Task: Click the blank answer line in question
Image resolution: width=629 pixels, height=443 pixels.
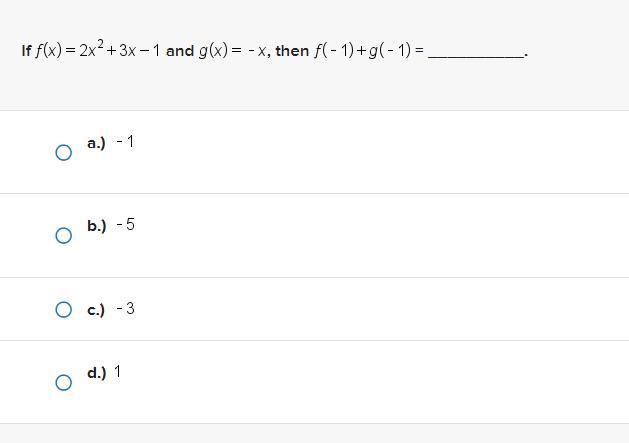Action: tap(476, 52)
